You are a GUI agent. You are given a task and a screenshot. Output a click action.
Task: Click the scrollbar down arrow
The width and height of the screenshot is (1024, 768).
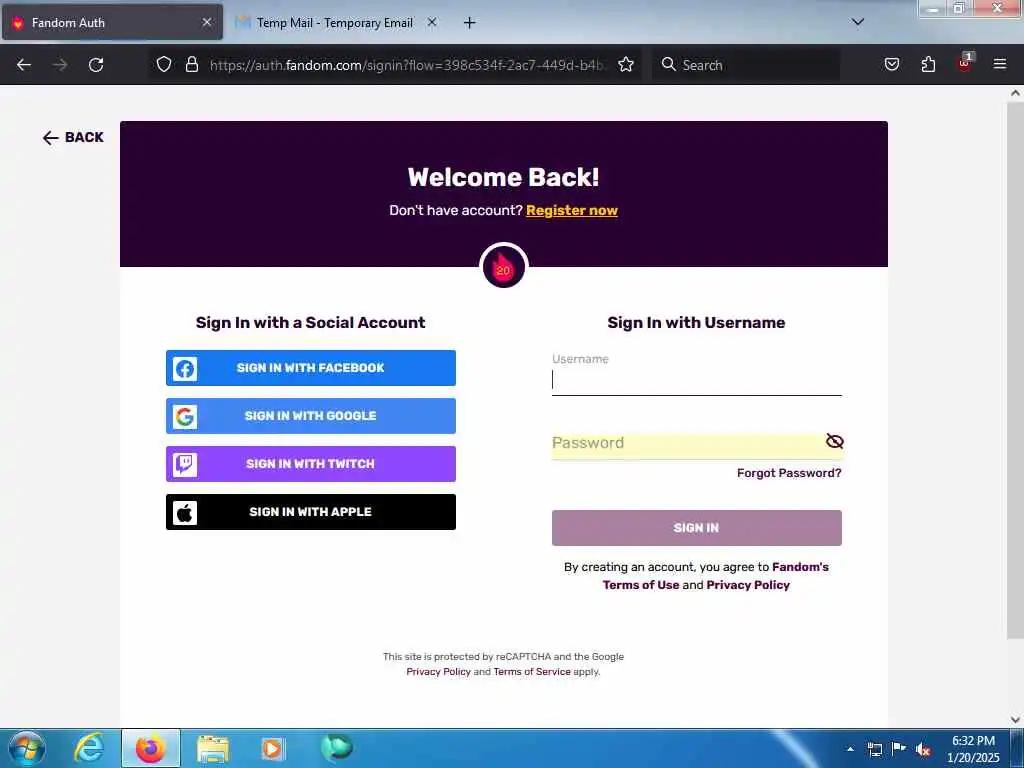coord(1015,720)
